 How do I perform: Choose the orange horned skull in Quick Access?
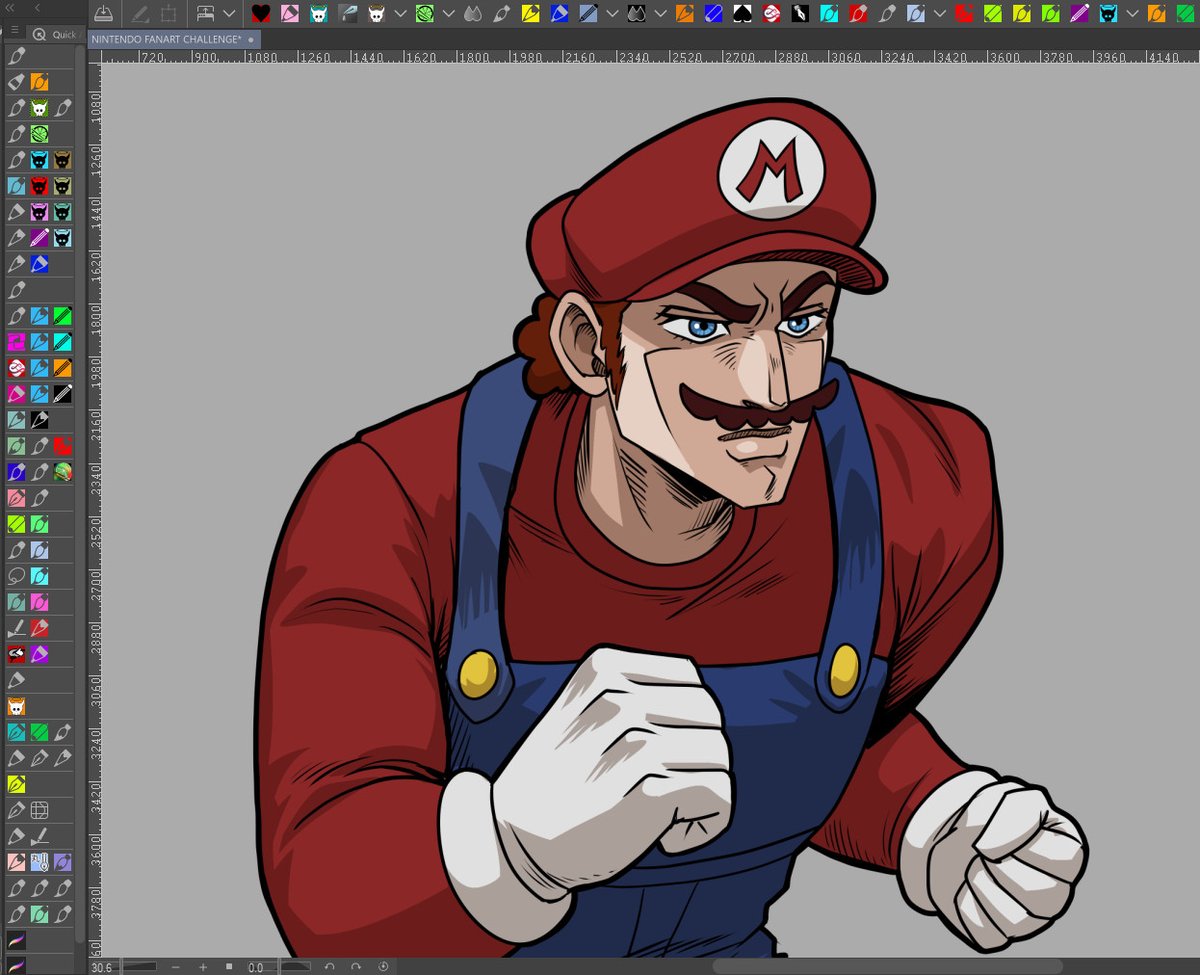click(16, 706)
